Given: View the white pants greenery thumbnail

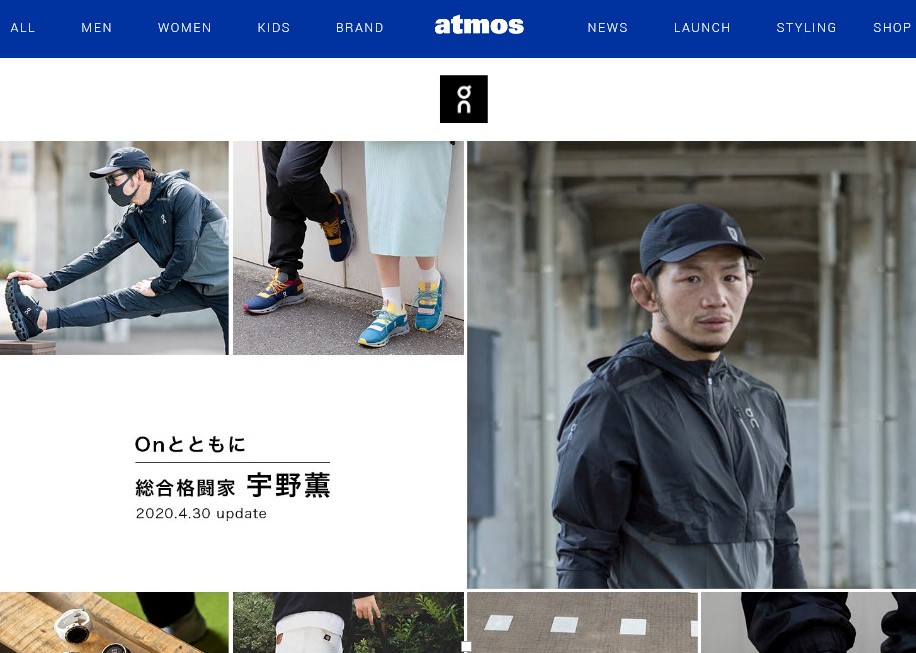Looking at the screenshot, I should [348, 623].
